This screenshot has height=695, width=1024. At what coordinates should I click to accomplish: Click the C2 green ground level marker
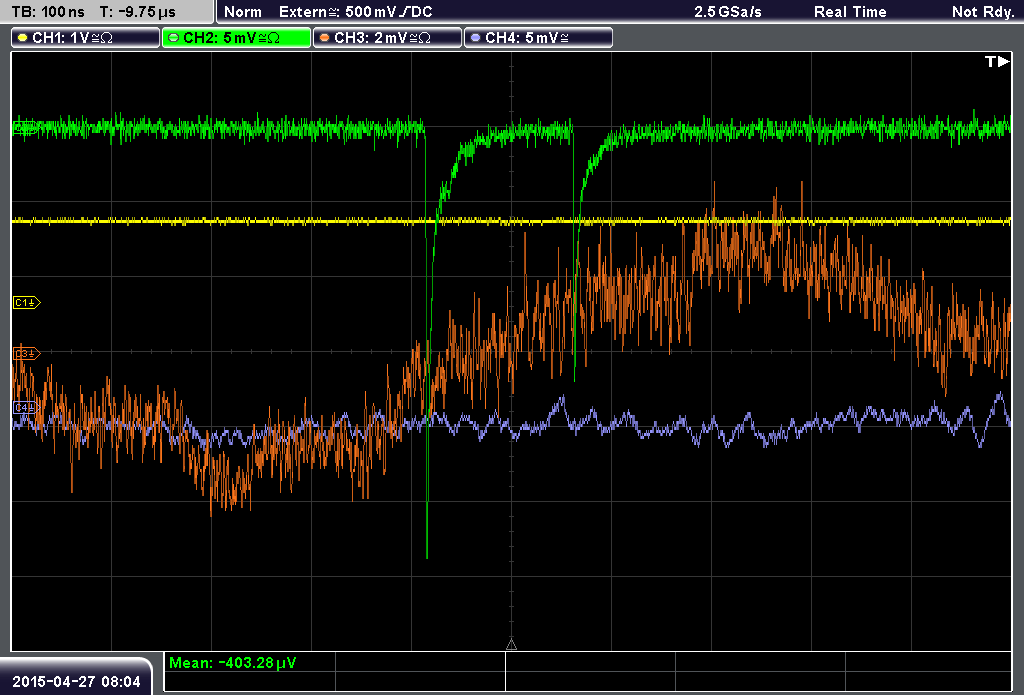click(26, 127)
